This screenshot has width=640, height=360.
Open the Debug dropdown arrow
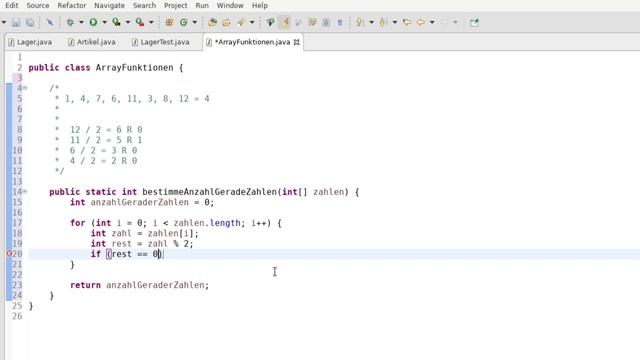tap(81, 22)
